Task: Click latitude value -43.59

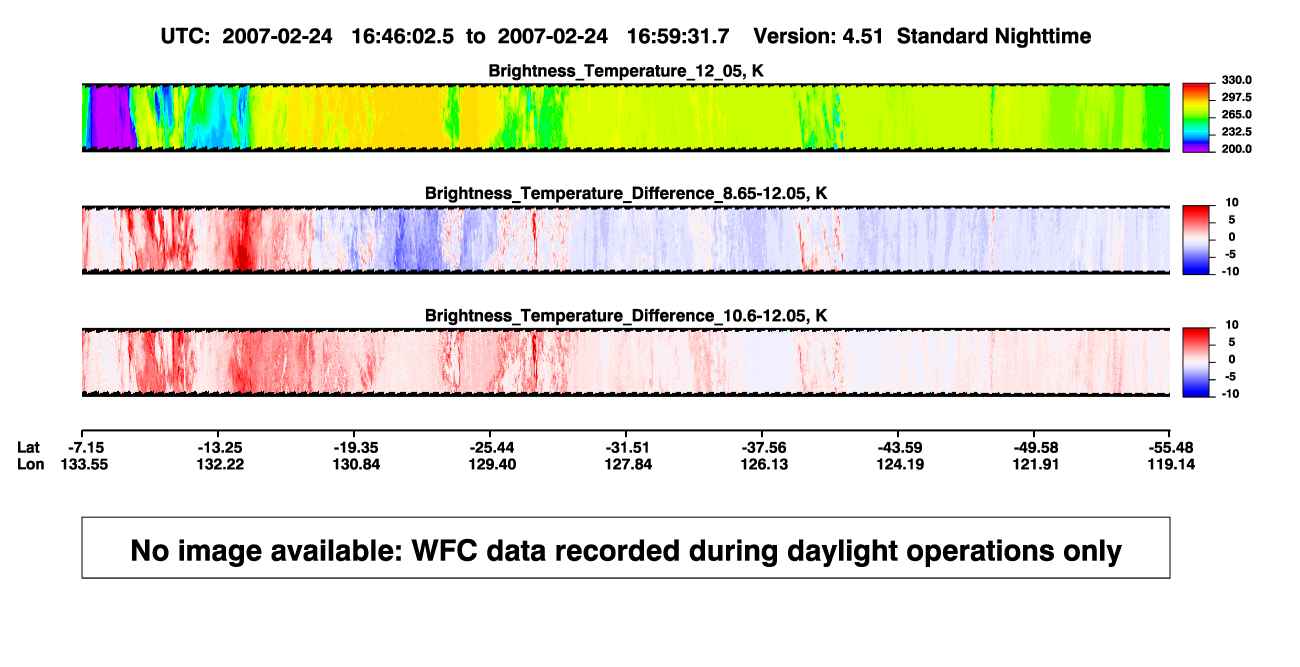Action: tap(898, 446)
